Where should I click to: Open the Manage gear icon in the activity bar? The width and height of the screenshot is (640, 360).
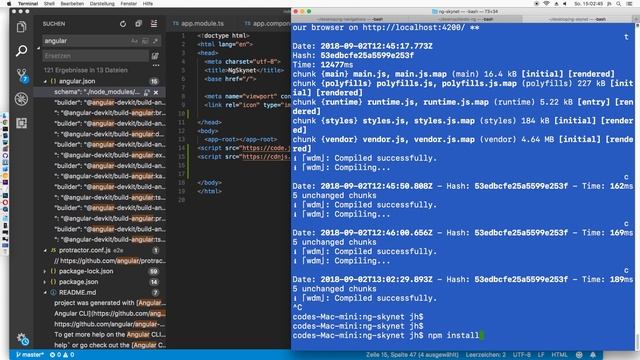[x=22, y=339]
